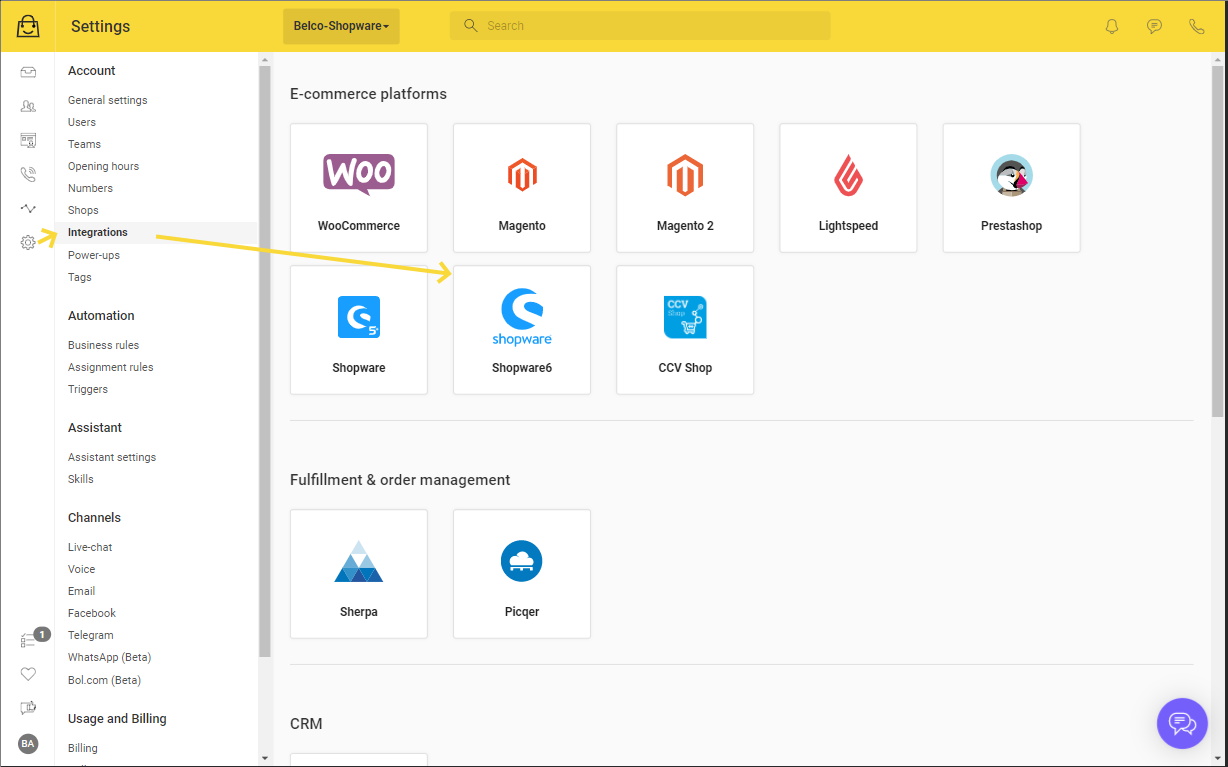Viewport: 1228px width, 767px height.
Task: Open the phone icon in header
Action: point(1196,26)
